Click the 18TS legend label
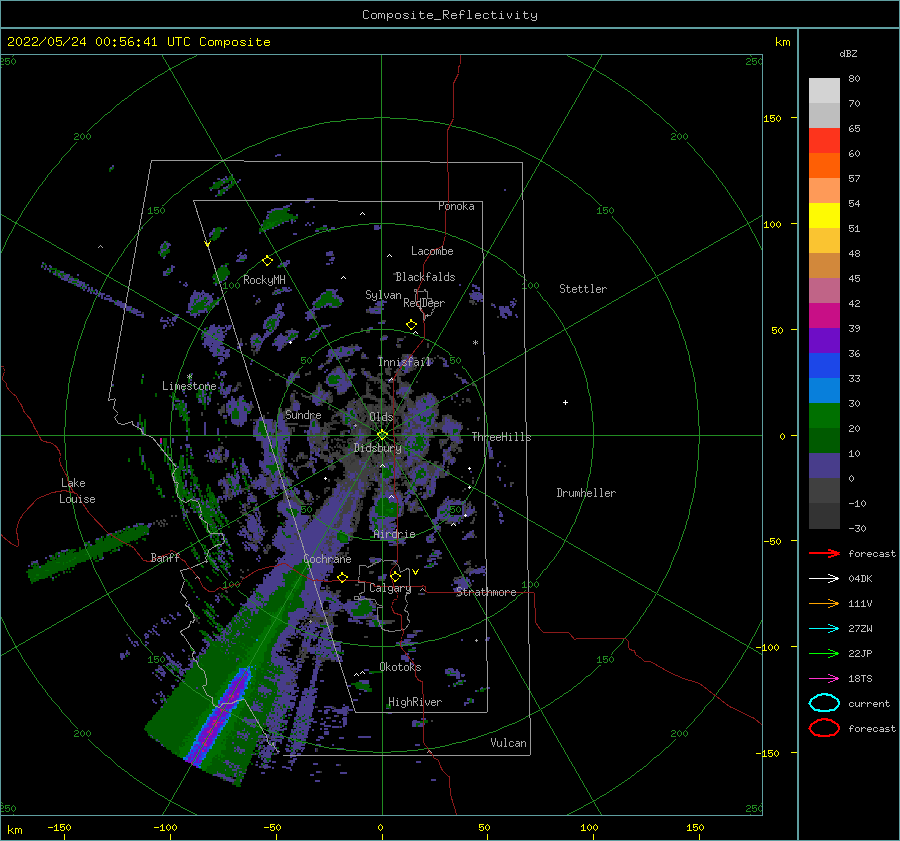This screenshot has height=841, width=900. coord(860,679)
